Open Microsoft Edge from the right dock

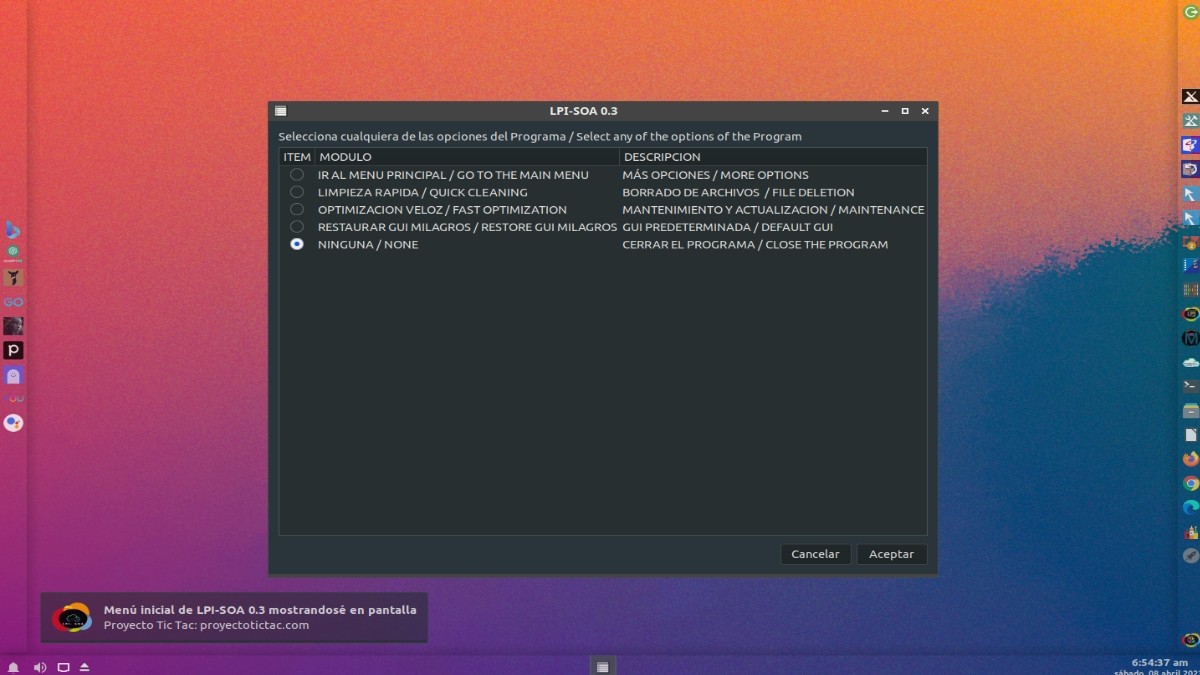(x=1190, y=507)
